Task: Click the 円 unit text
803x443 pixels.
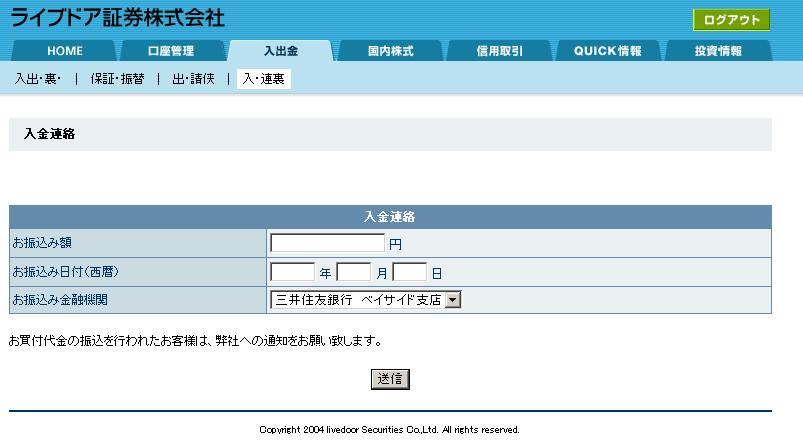Action: 395,244
